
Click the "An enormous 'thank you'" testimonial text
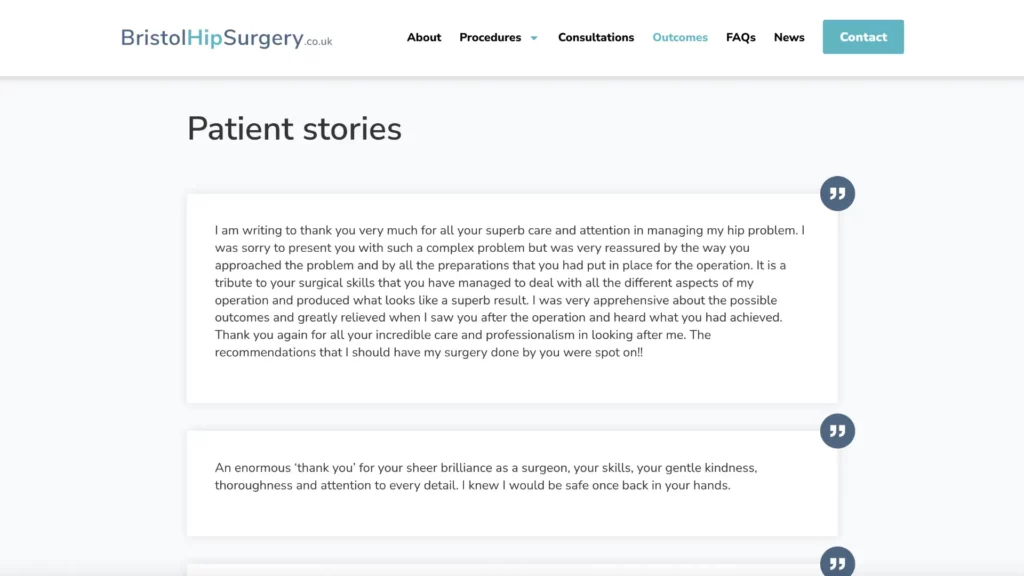[300, 468]
